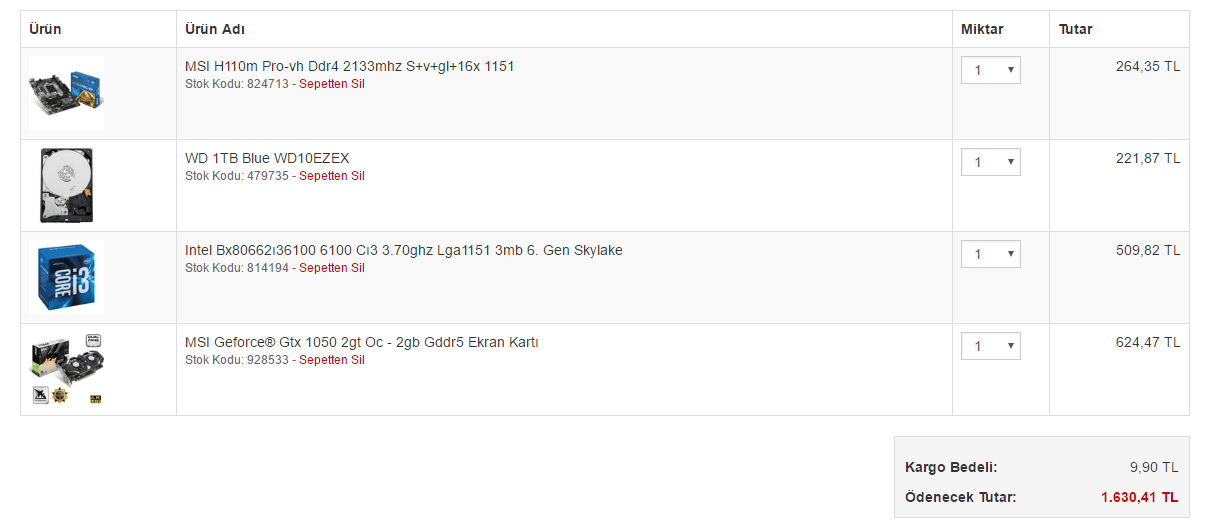Screen dimensions: 1206x528
Task: Click the Tutar column header
Action: click(x=1076, y=29)
